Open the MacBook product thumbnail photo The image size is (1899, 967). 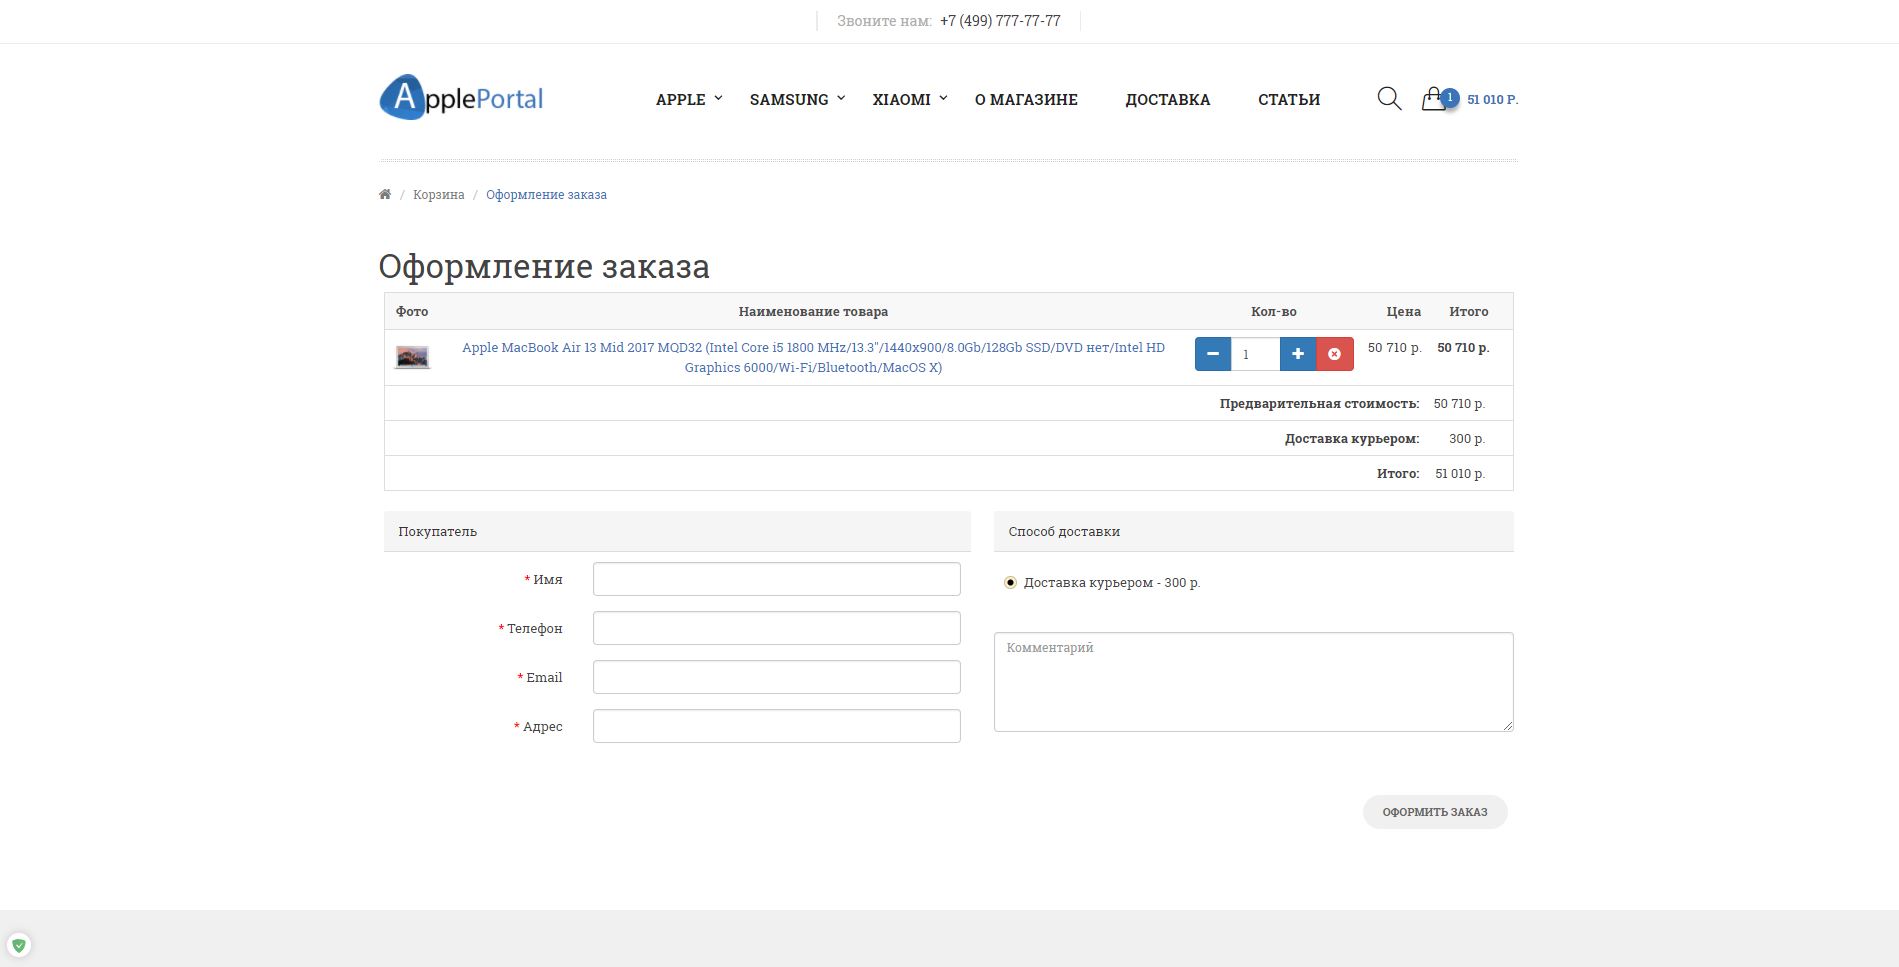click(x=412, y=357)
